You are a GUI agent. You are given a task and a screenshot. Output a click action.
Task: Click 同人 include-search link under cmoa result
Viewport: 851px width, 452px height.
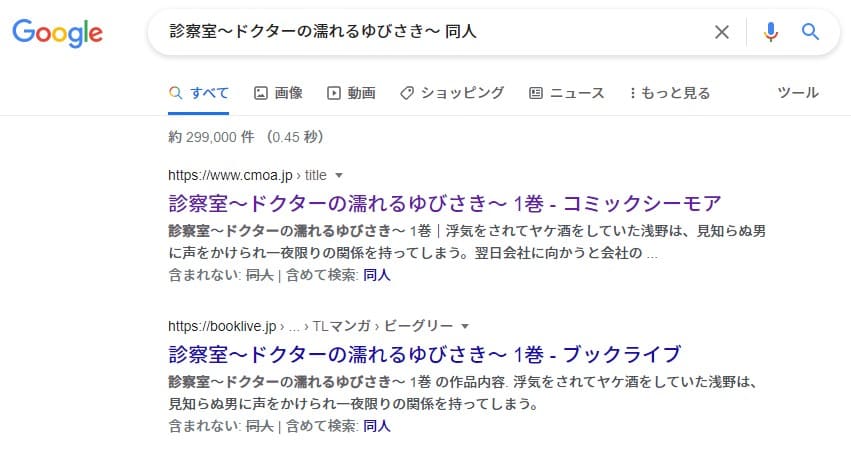click(x=377, y=275)
